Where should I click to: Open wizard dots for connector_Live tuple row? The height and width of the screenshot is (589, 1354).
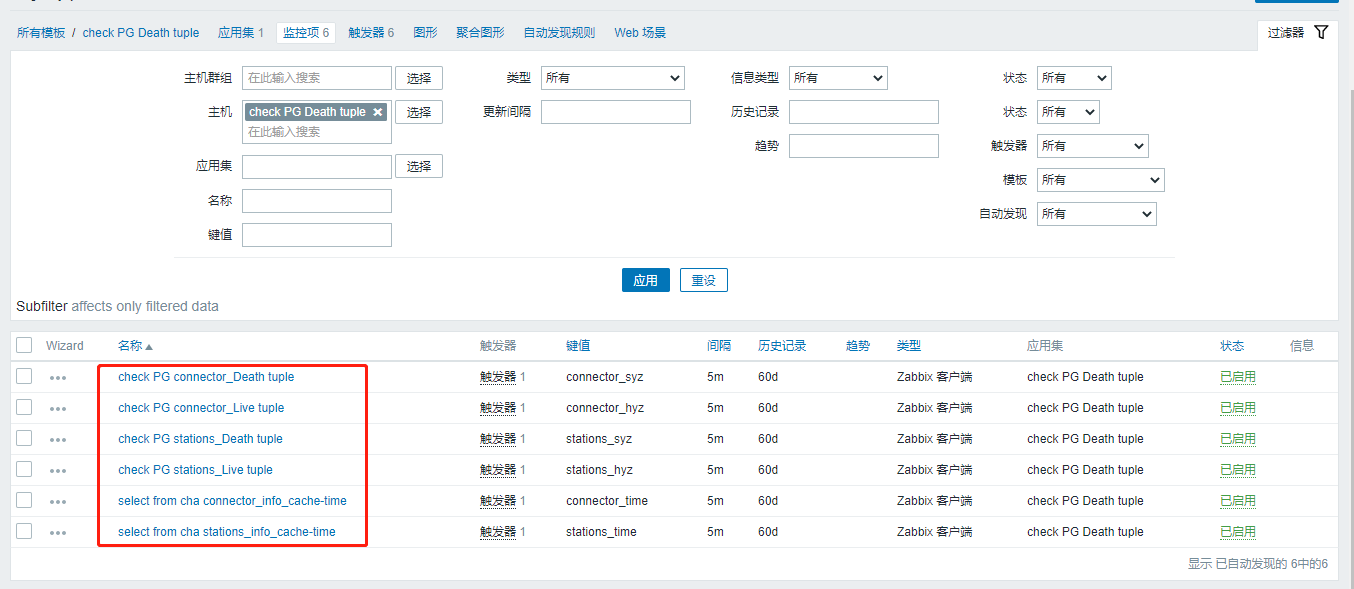point(58,409)
